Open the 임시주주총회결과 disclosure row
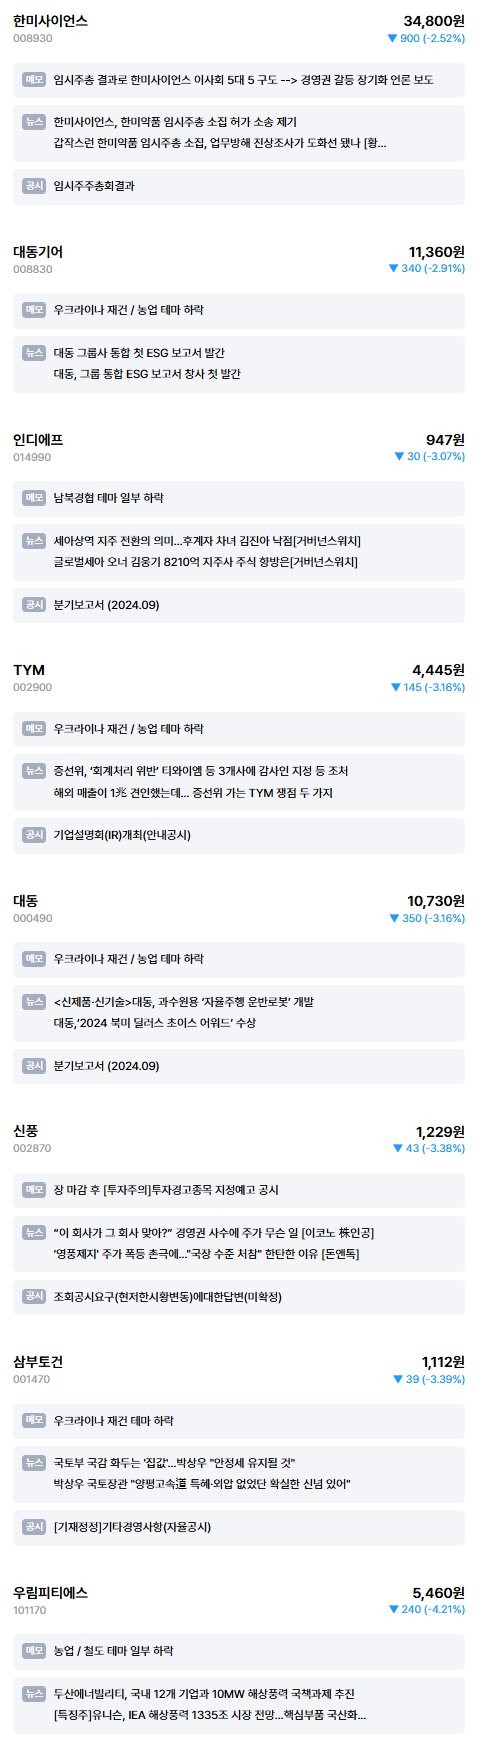The height and width of the screenshot is (1753, 478). point(239,186)
